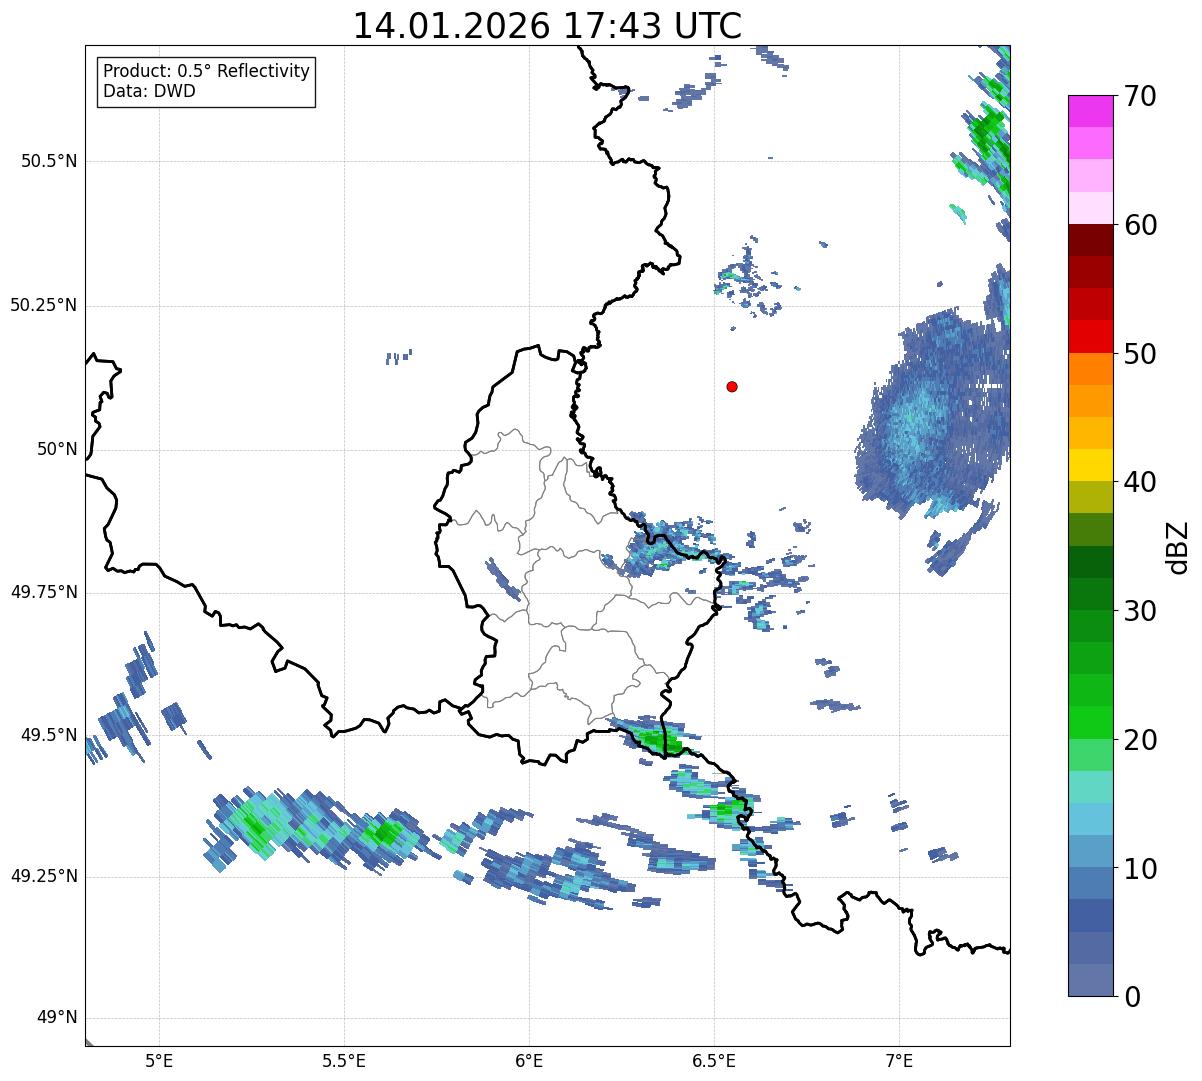Click the "Data: DWD" legend line

pyautogui.click(x=149, y=91)
